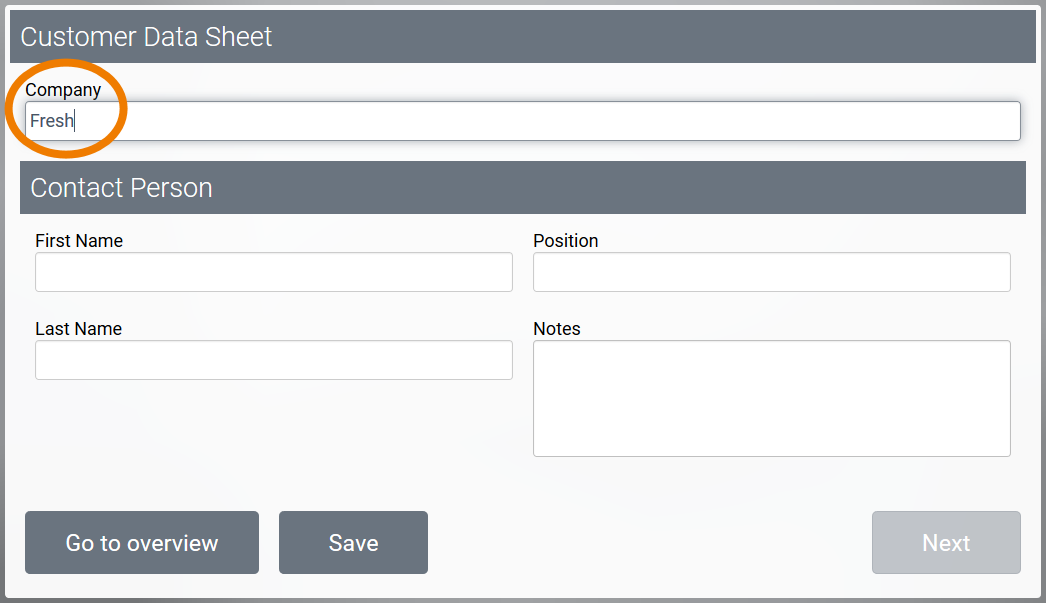Click the Position label text

tap(565, 241)
